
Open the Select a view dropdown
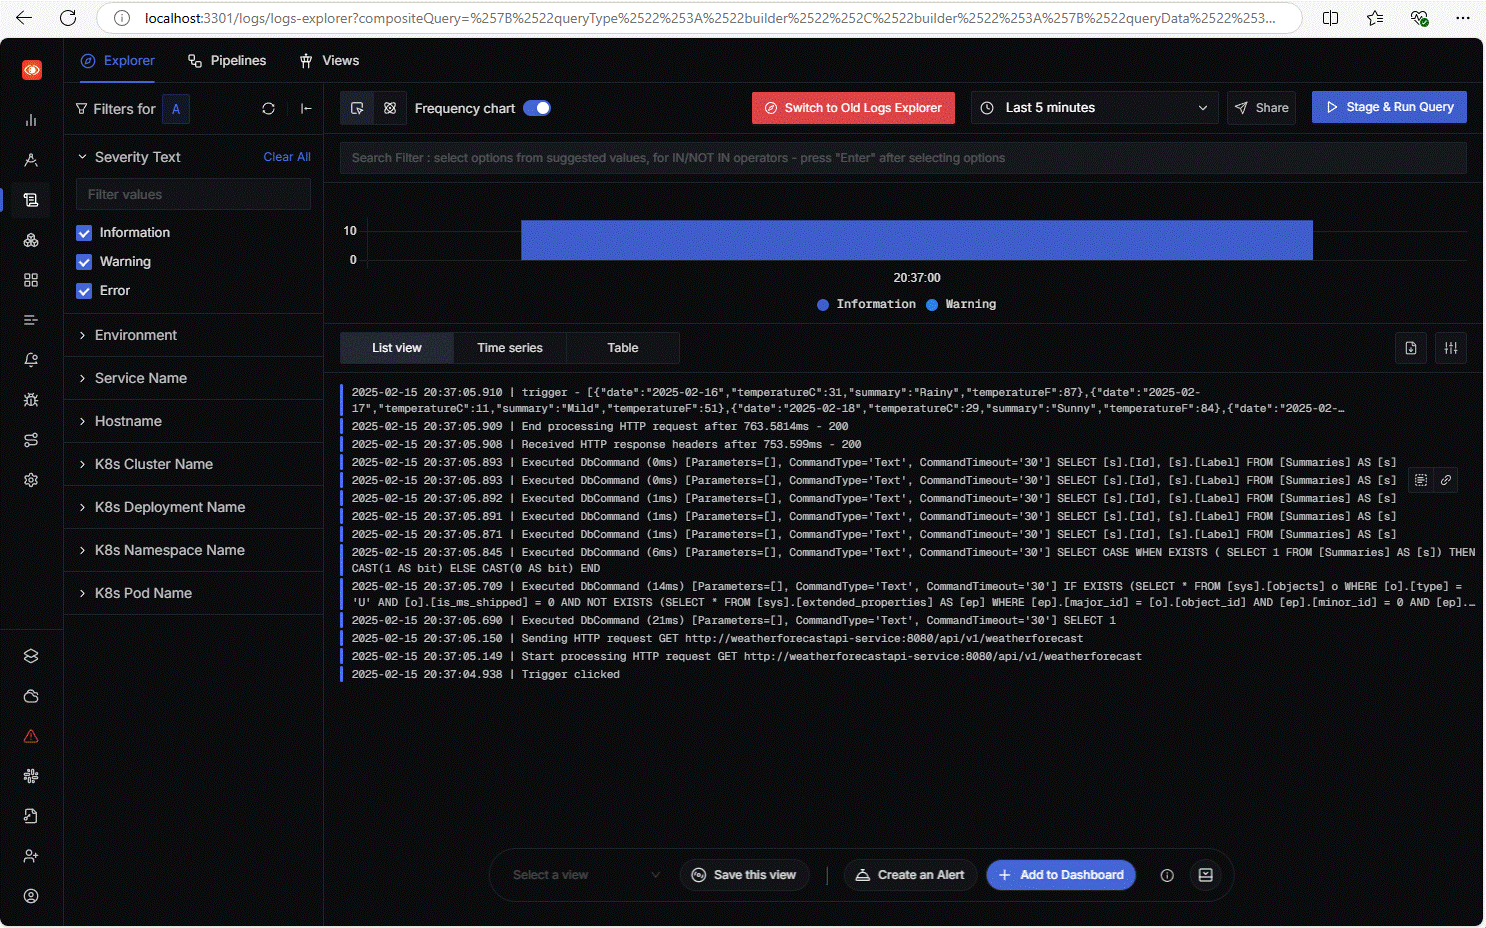pos(586,875)
